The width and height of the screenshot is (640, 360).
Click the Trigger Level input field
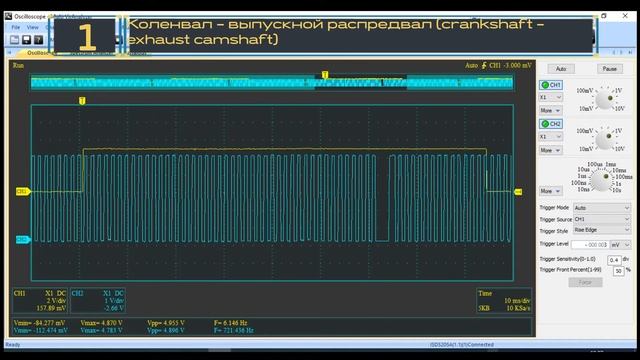(590, 245)
